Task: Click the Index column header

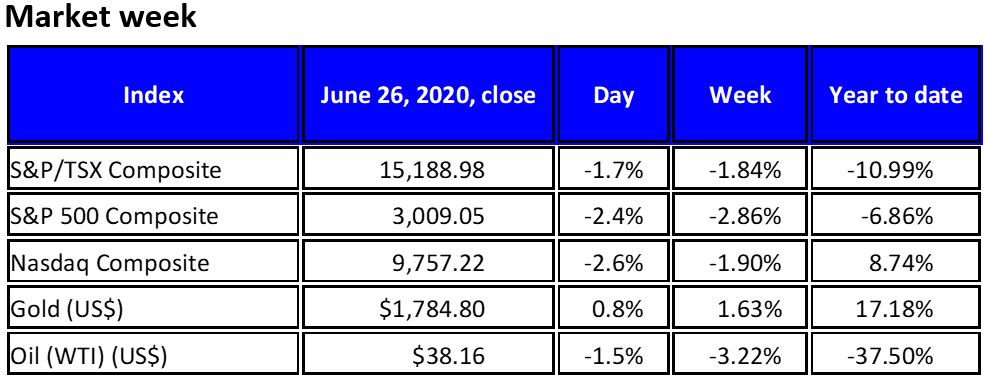Action: click(x=153, y=95)
